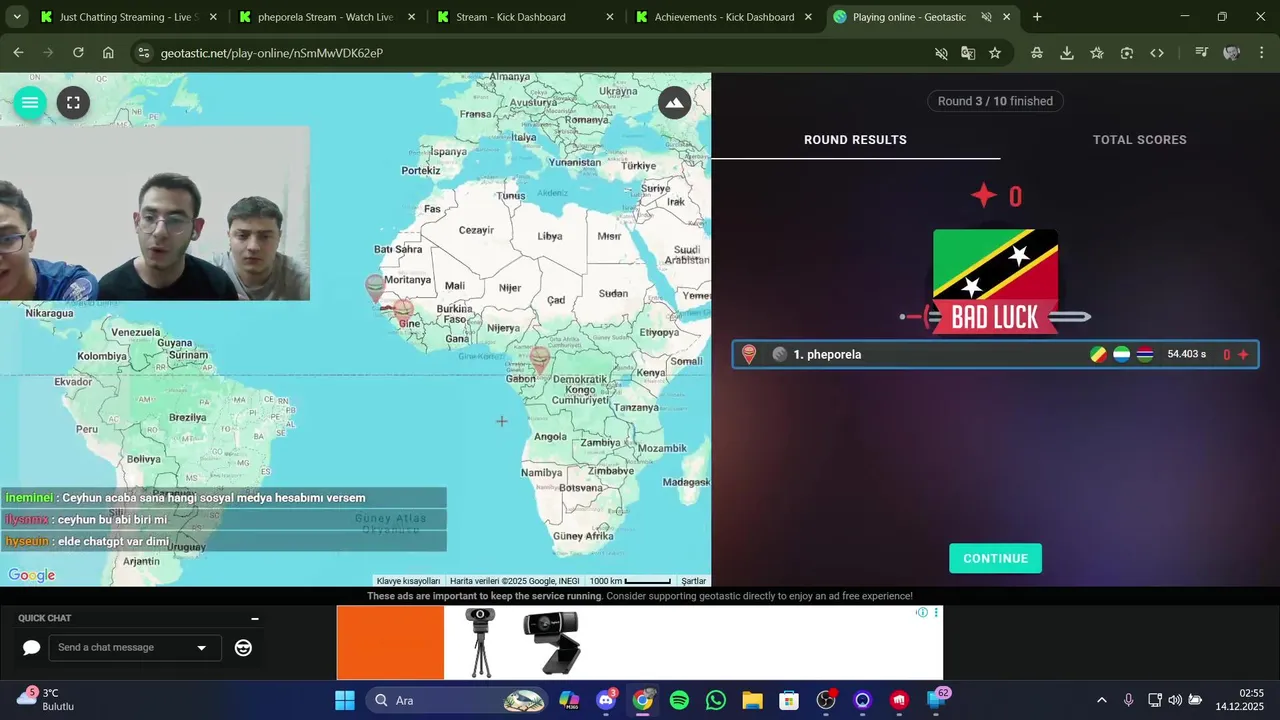Click the Republic of Congo flag guess

click(x=1098, y=354)
